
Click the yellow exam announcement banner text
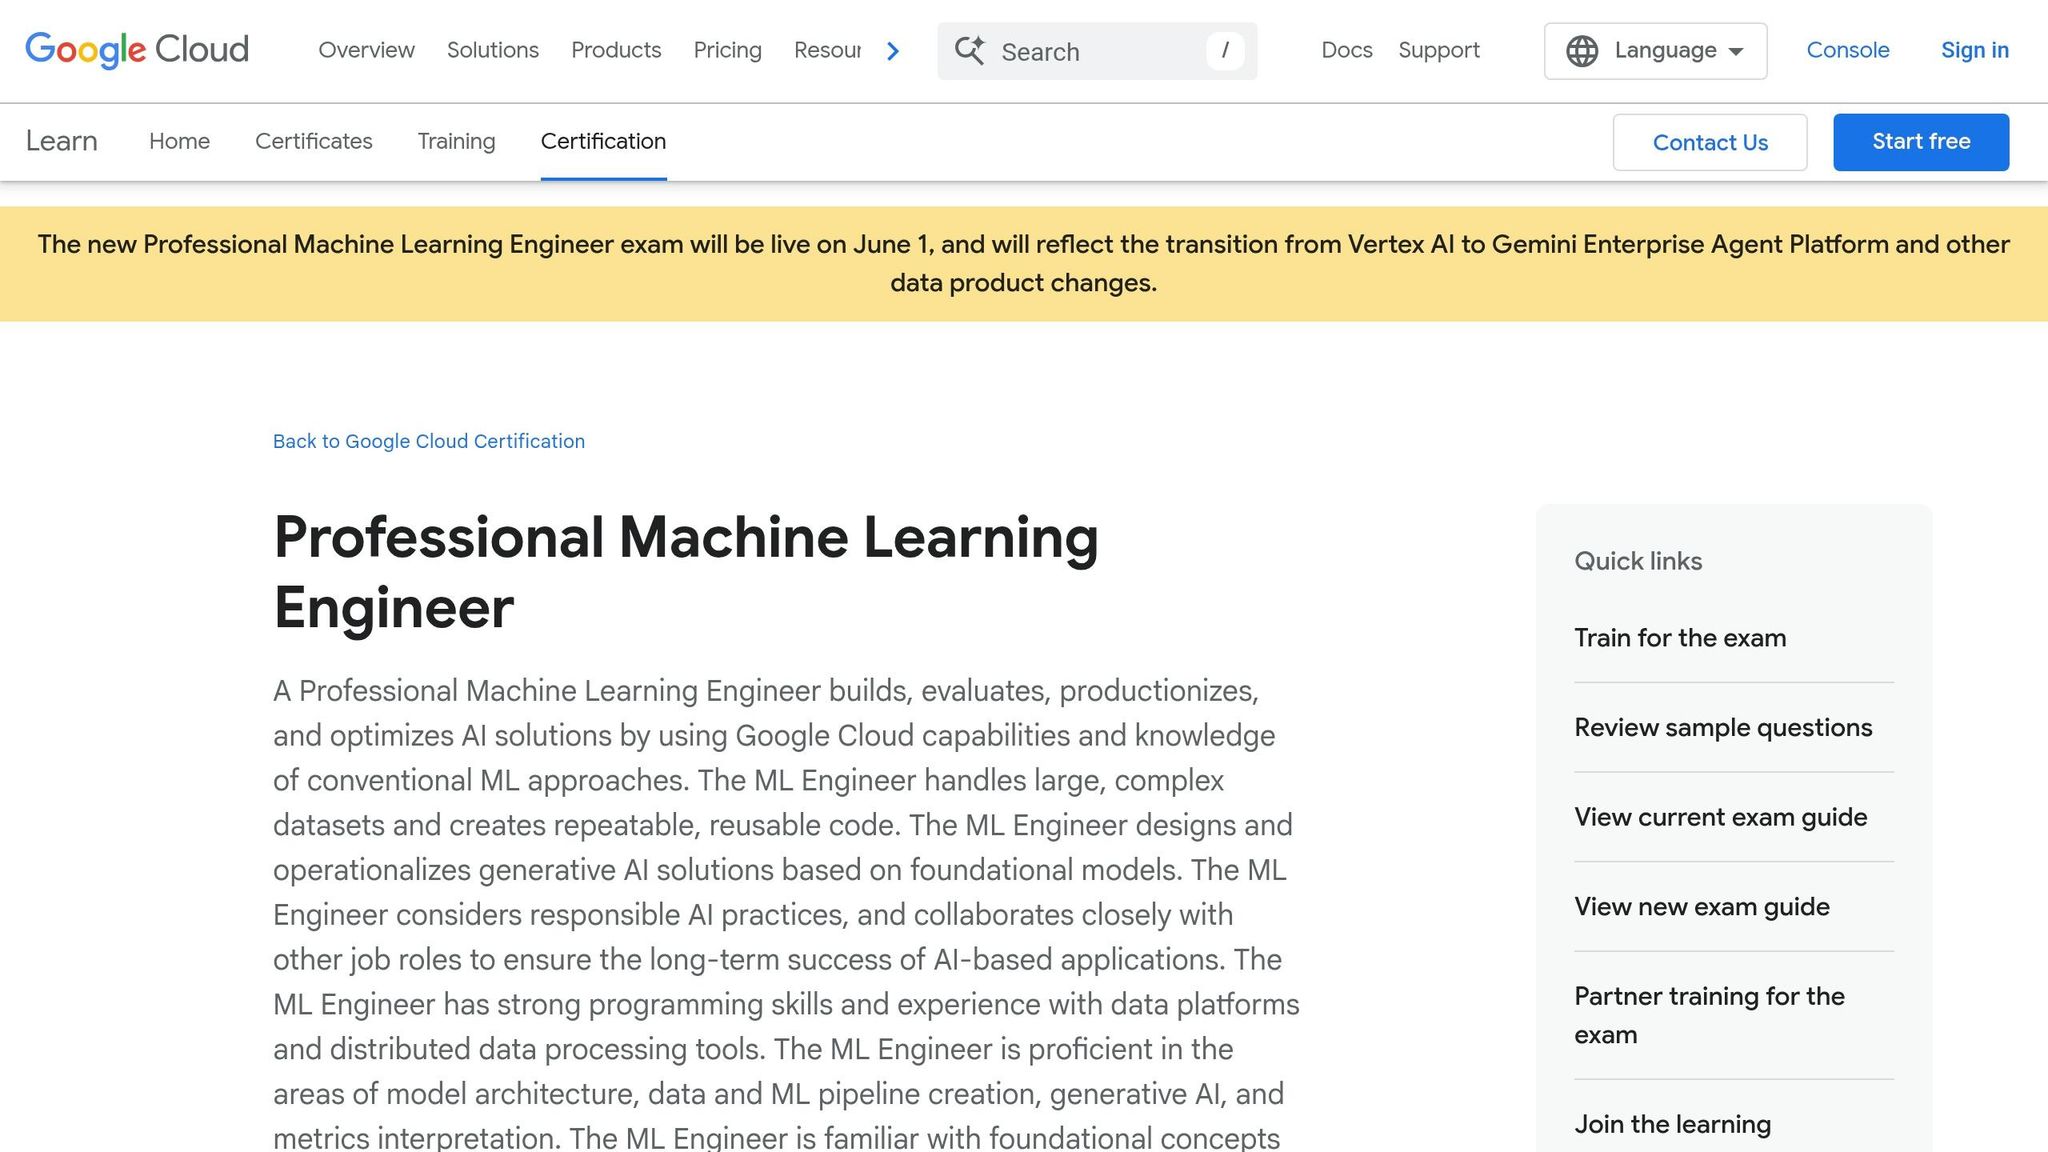coord(1024,264)
